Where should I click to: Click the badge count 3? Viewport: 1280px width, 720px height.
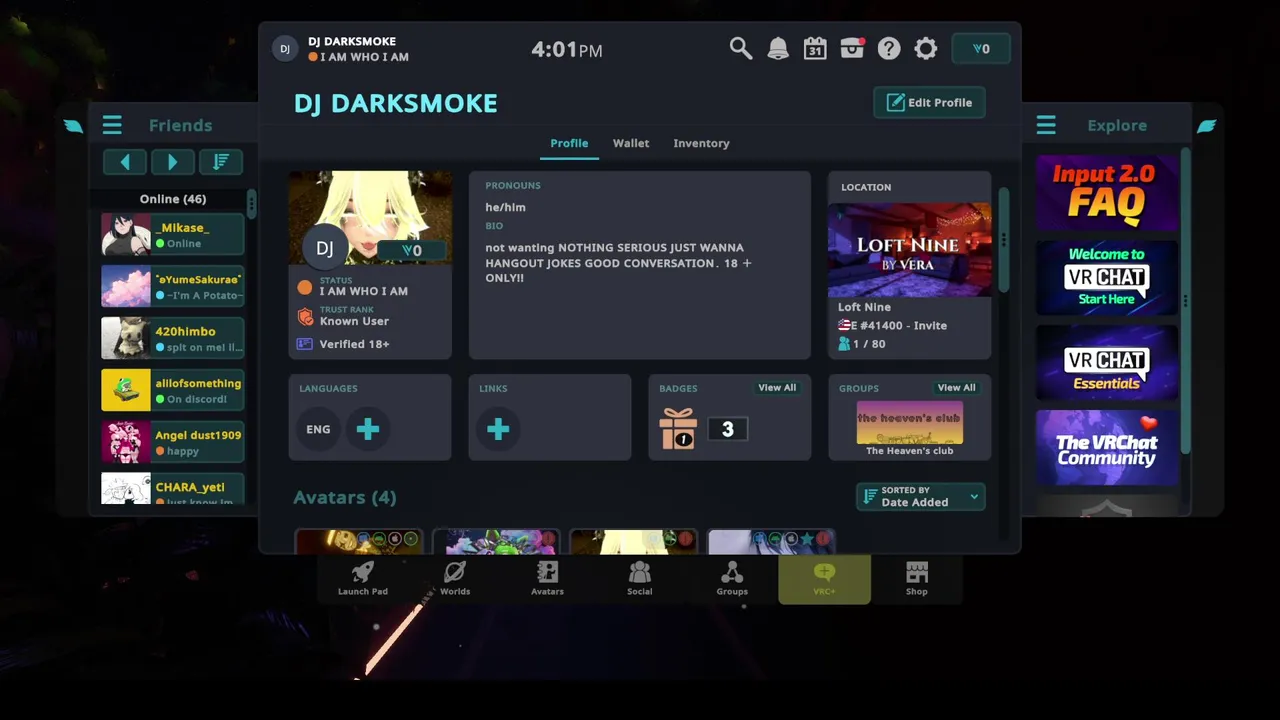pyautogui.click(x=727, y=429)
